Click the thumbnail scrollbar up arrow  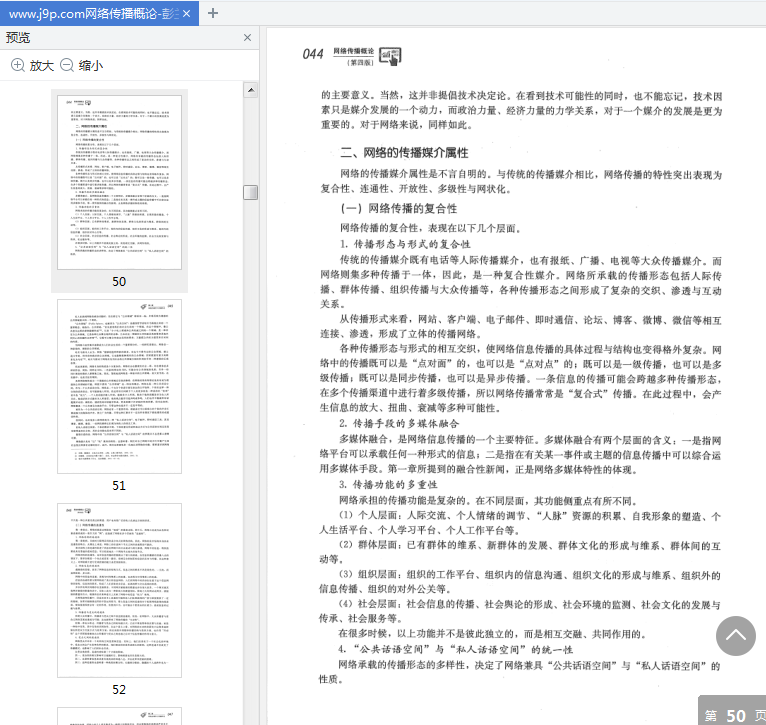pos(251,90)
